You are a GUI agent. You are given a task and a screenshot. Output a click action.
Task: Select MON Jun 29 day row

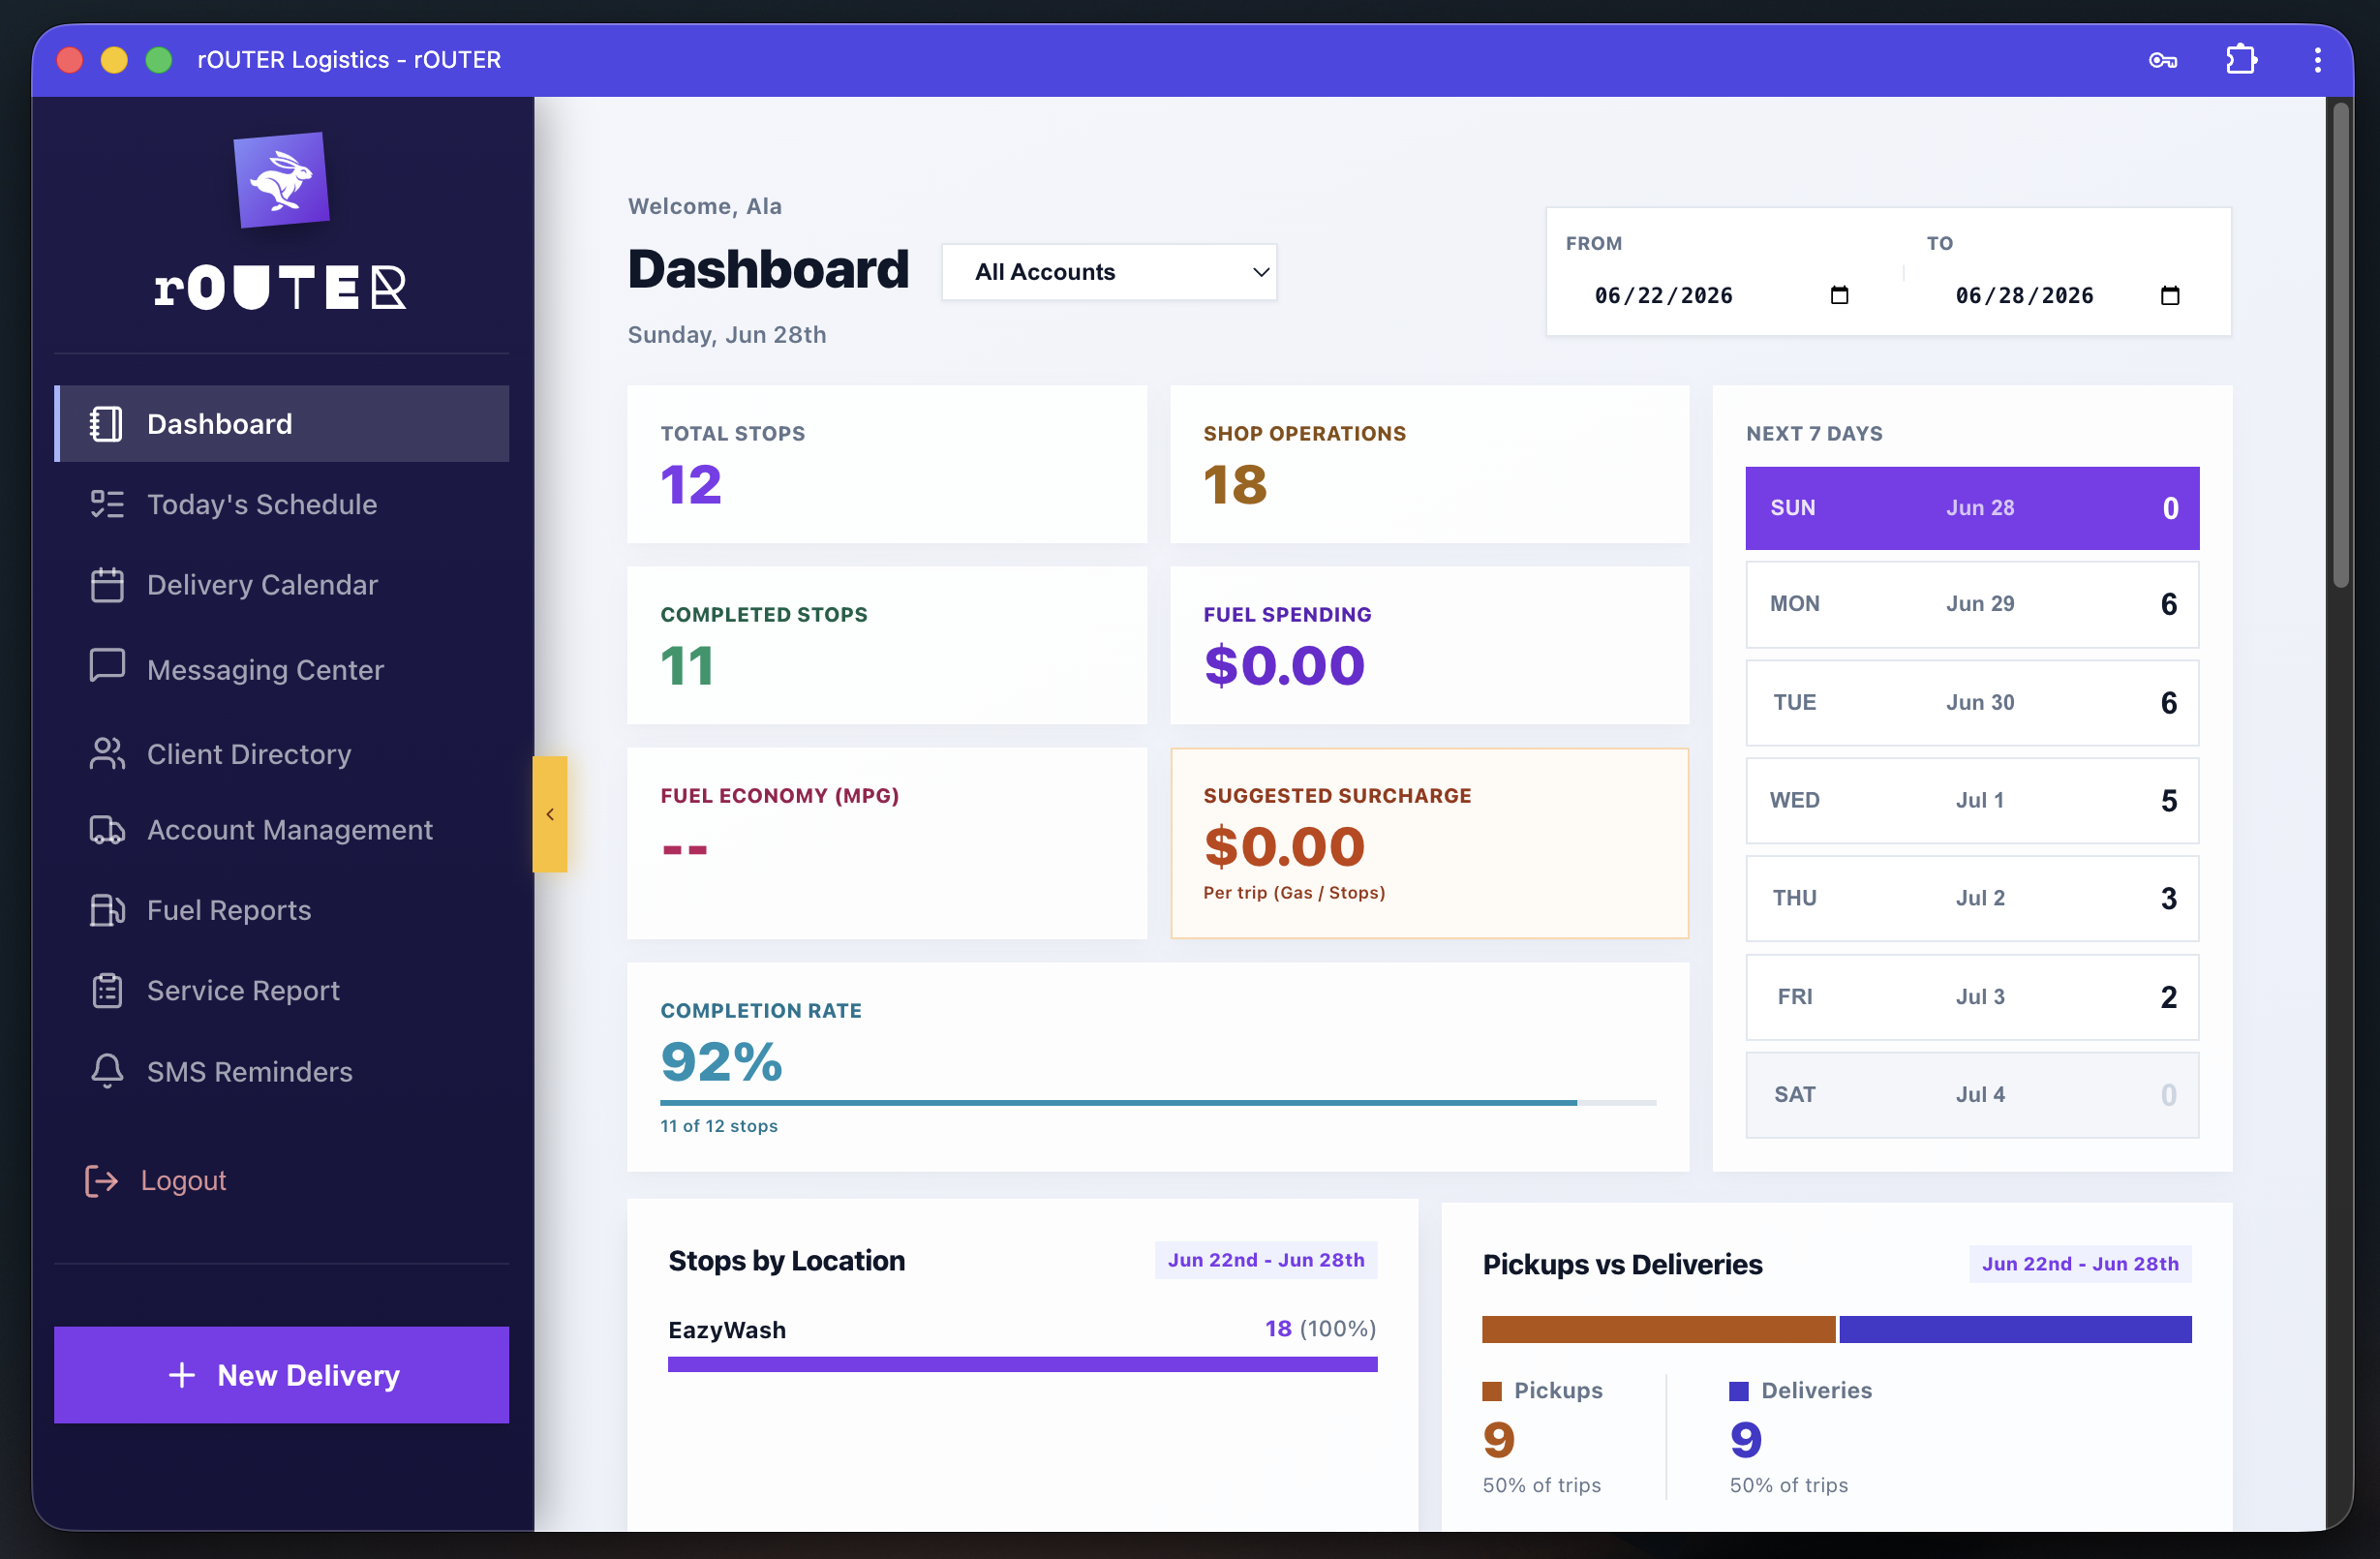click(1972, 604)
